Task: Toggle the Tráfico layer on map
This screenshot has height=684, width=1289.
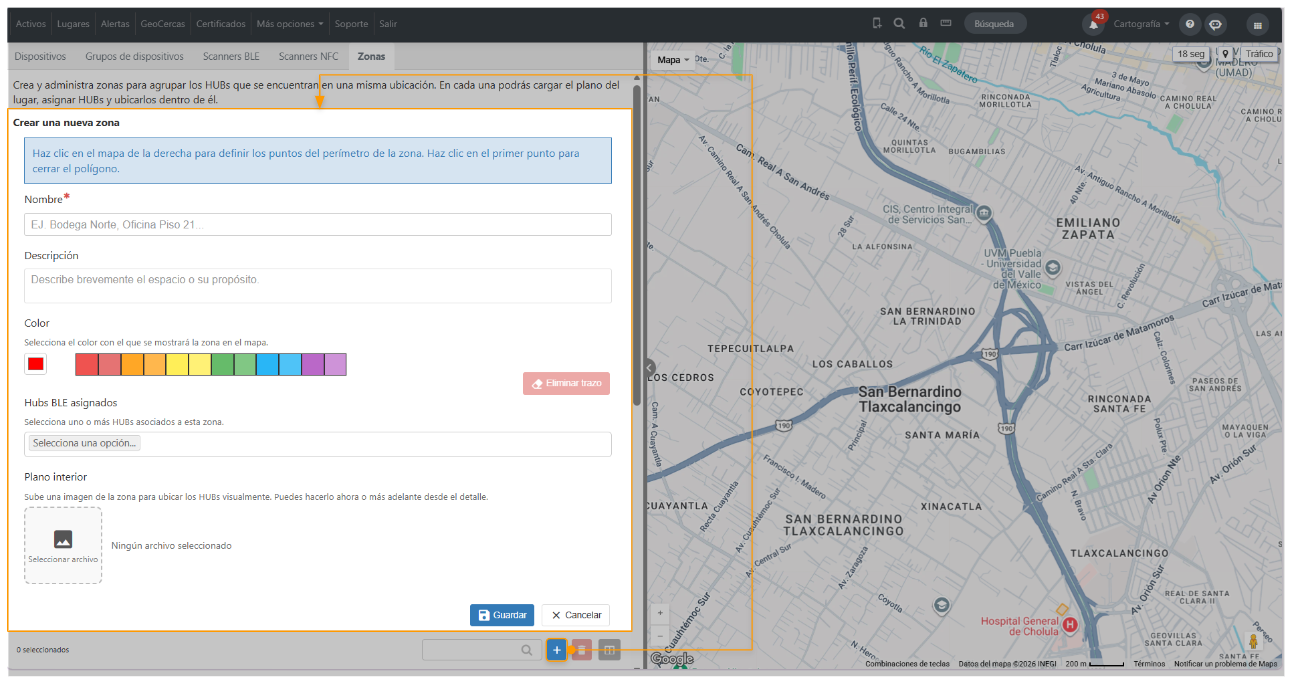Action: click(1259, 54)
